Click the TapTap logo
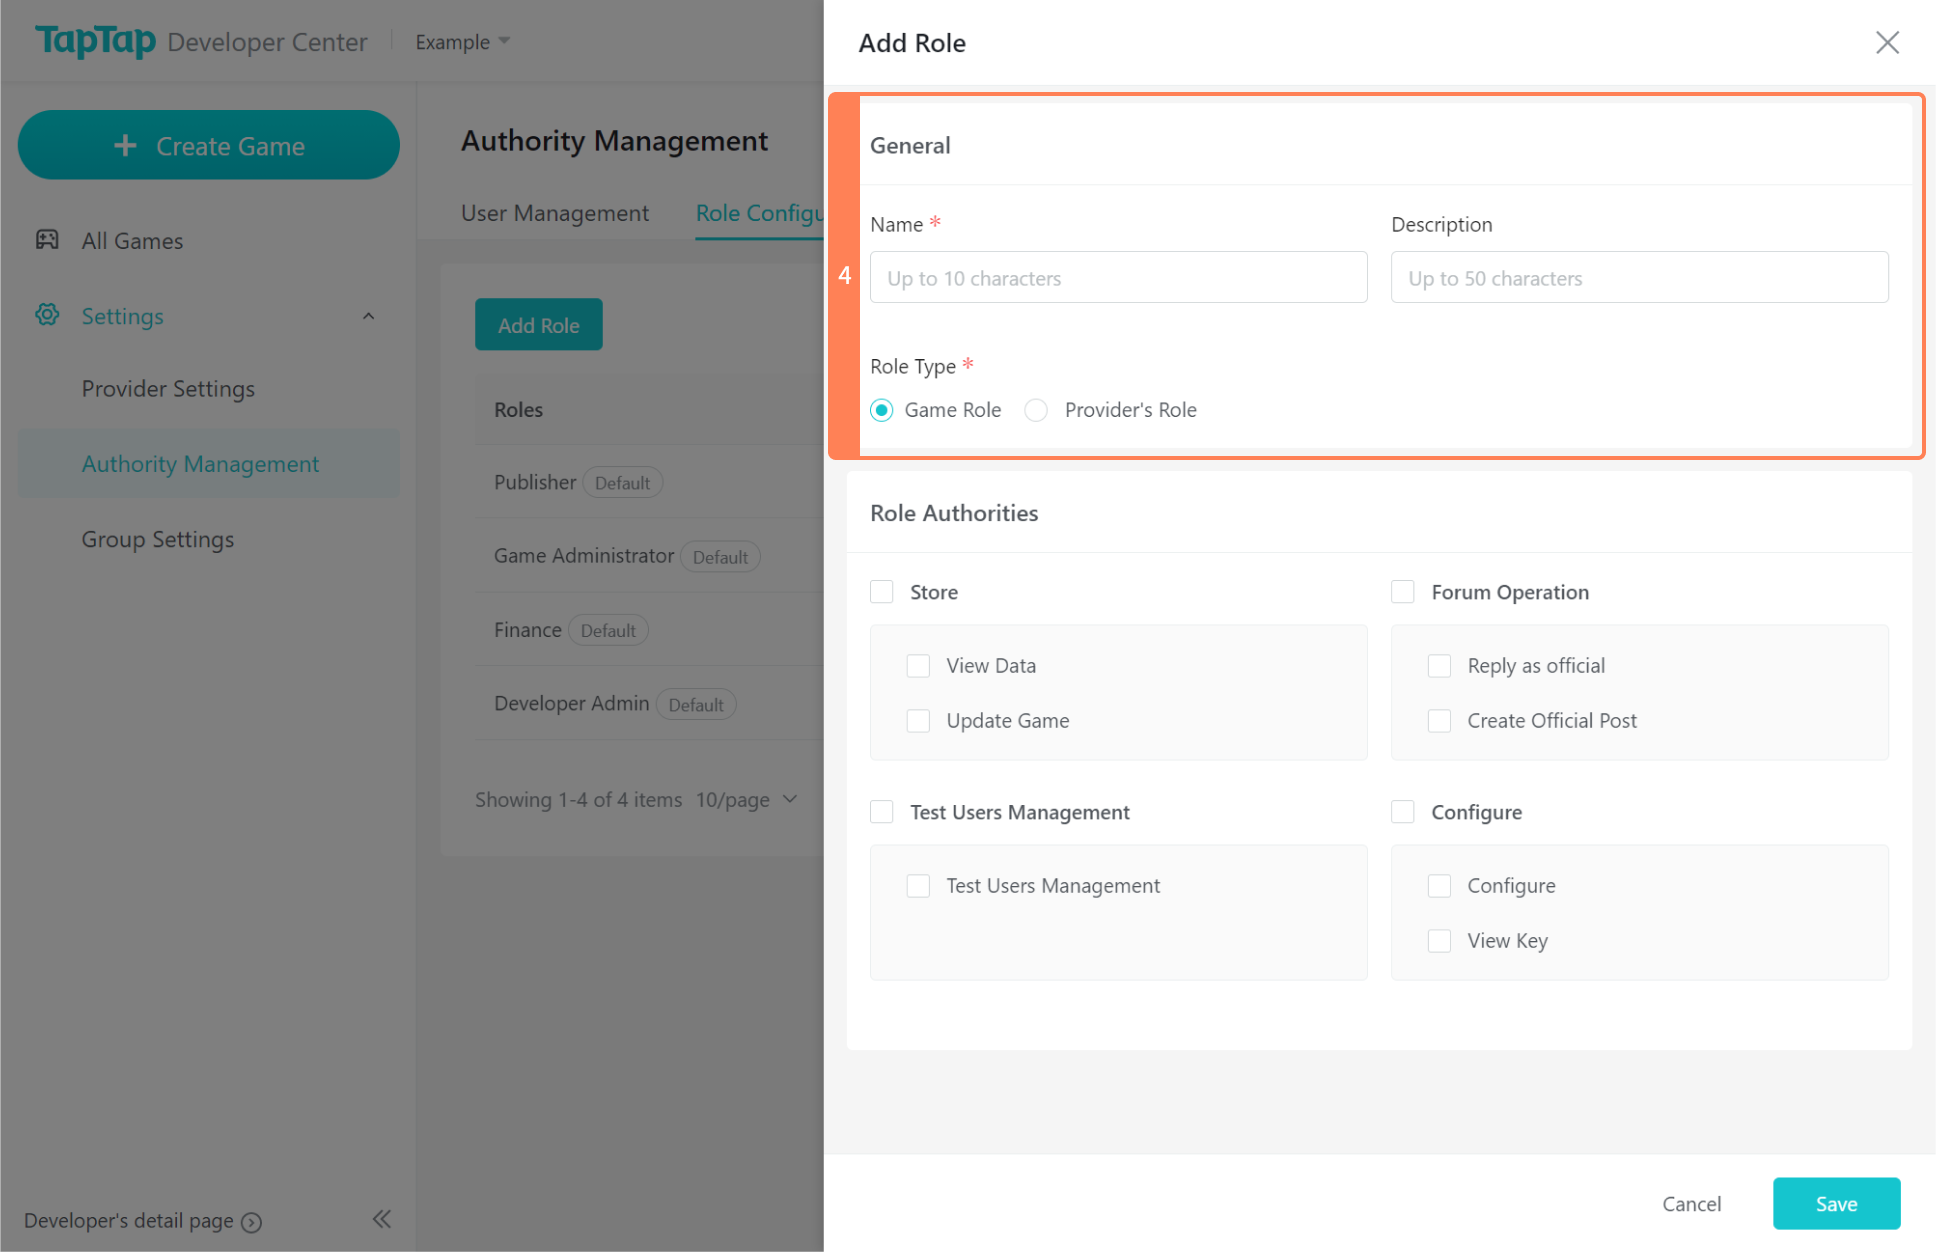Image resolution: width=1936 pixels, height=1252 pixels. [x=95, y=41]
